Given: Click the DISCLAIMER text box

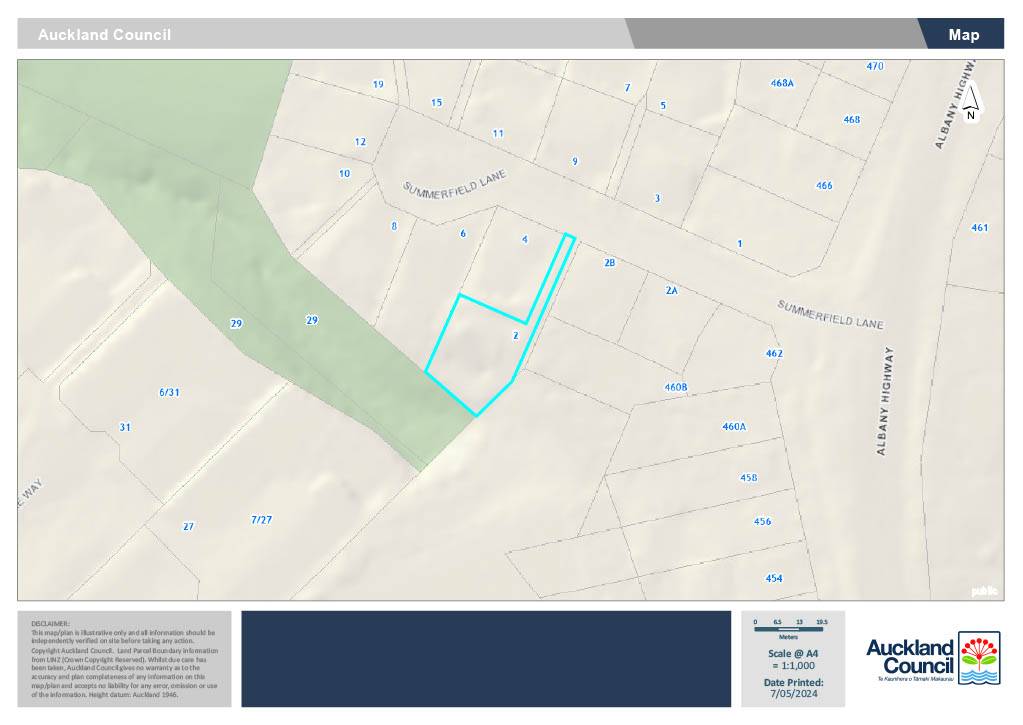Looking at the screenshot, I should click(x=124, y=658).
